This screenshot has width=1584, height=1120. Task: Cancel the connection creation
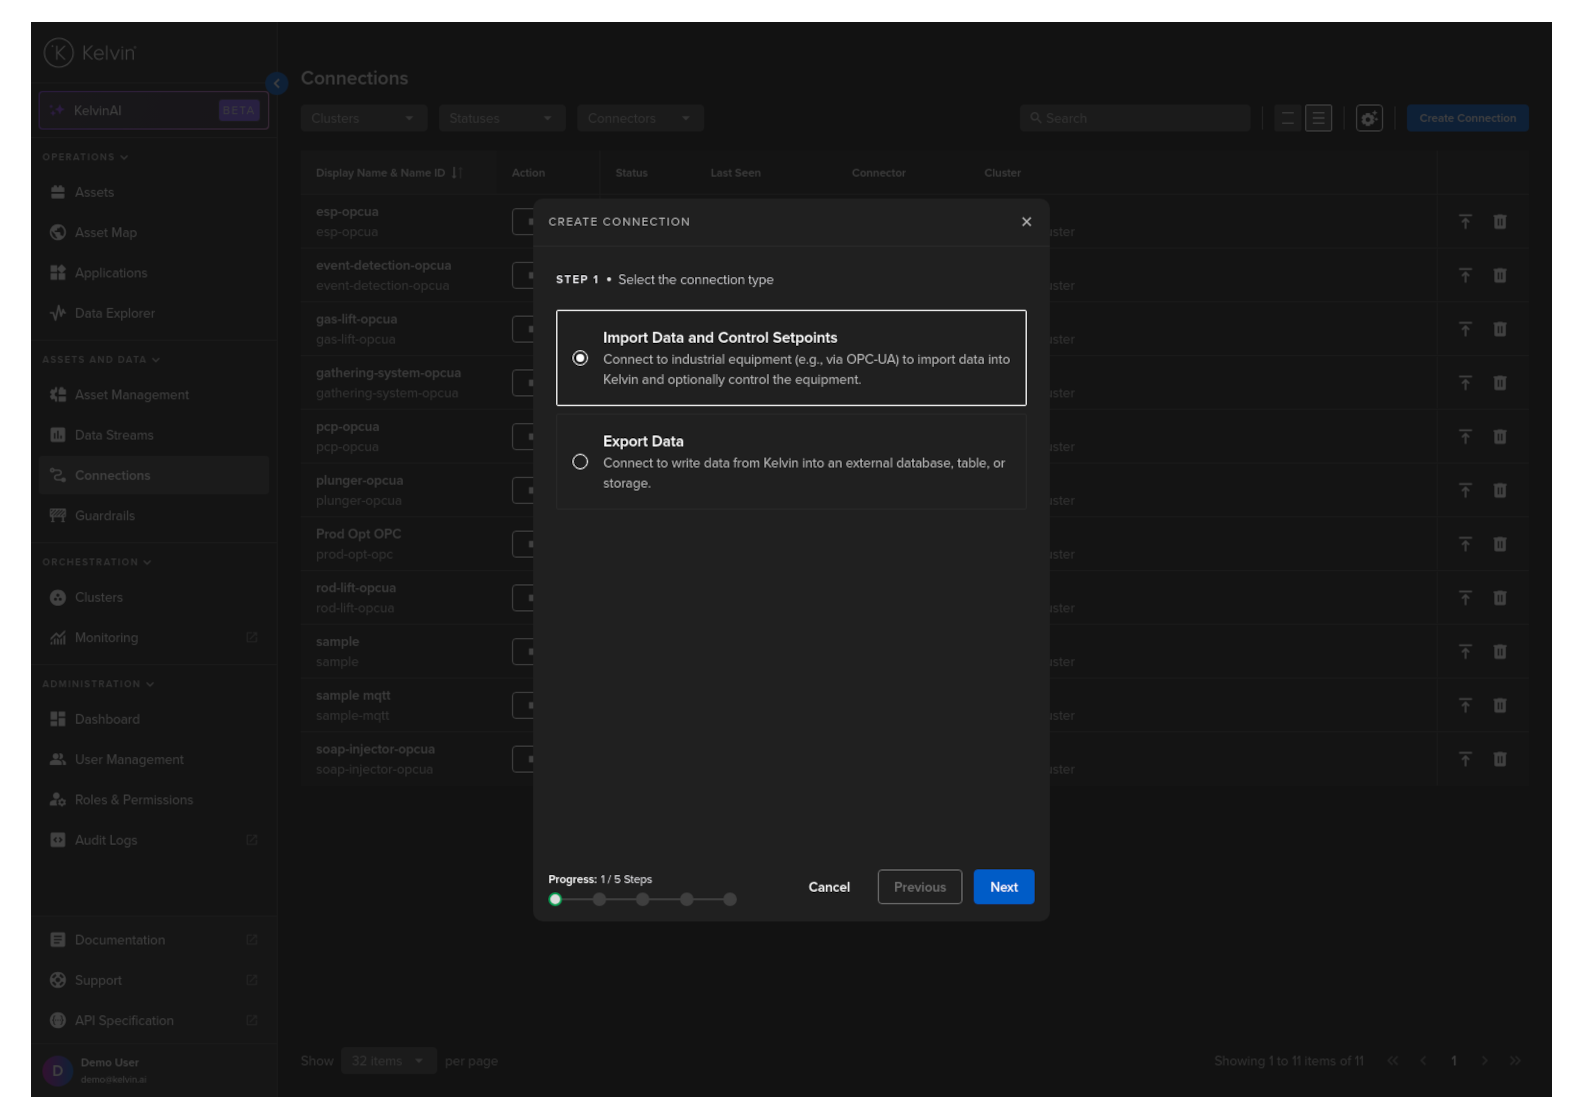pyautogui.click(x=828, y=887)
